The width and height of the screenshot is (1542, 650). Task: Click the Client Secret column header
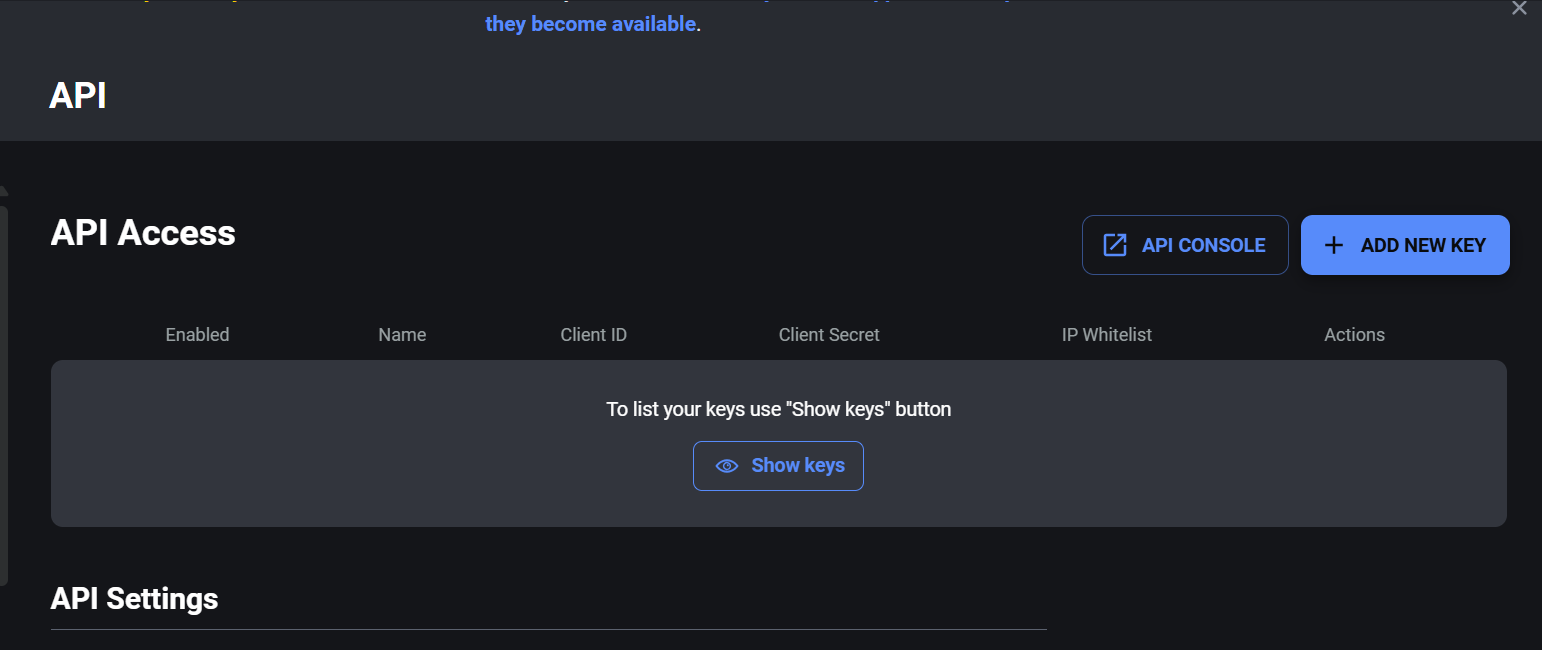pos(829,334)
